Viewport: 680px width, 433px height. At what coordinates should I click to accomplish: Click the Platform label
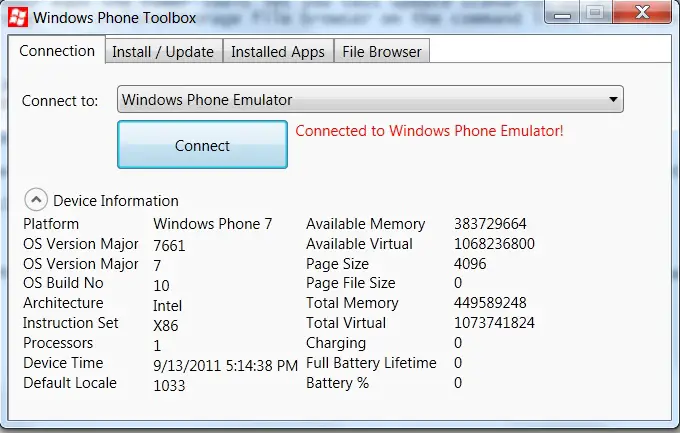point(51,224)
